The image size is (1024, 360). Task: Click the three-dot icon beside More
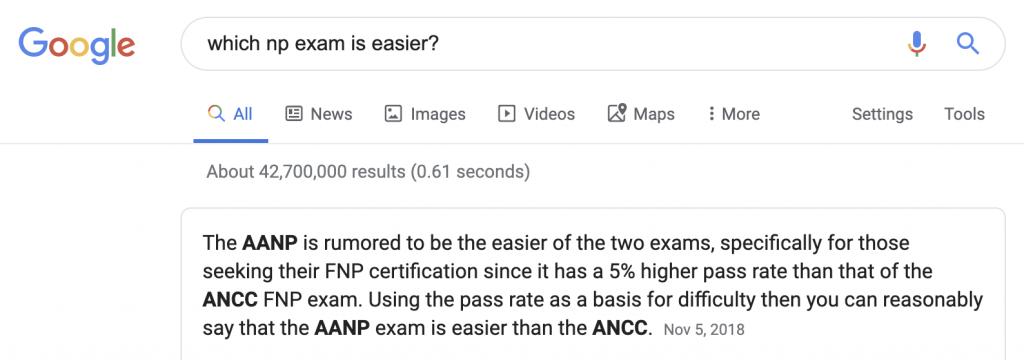click(711, 114)
